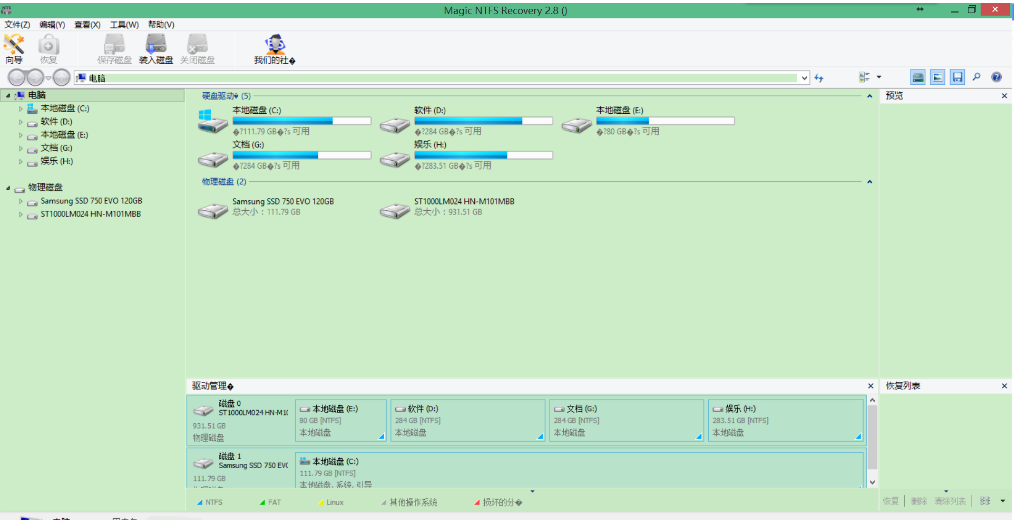Screen dimensions: 1014x520
Task: Select Samsung SSD 750 EVO 120GB in tree
Action: click(x=91, y=201)
